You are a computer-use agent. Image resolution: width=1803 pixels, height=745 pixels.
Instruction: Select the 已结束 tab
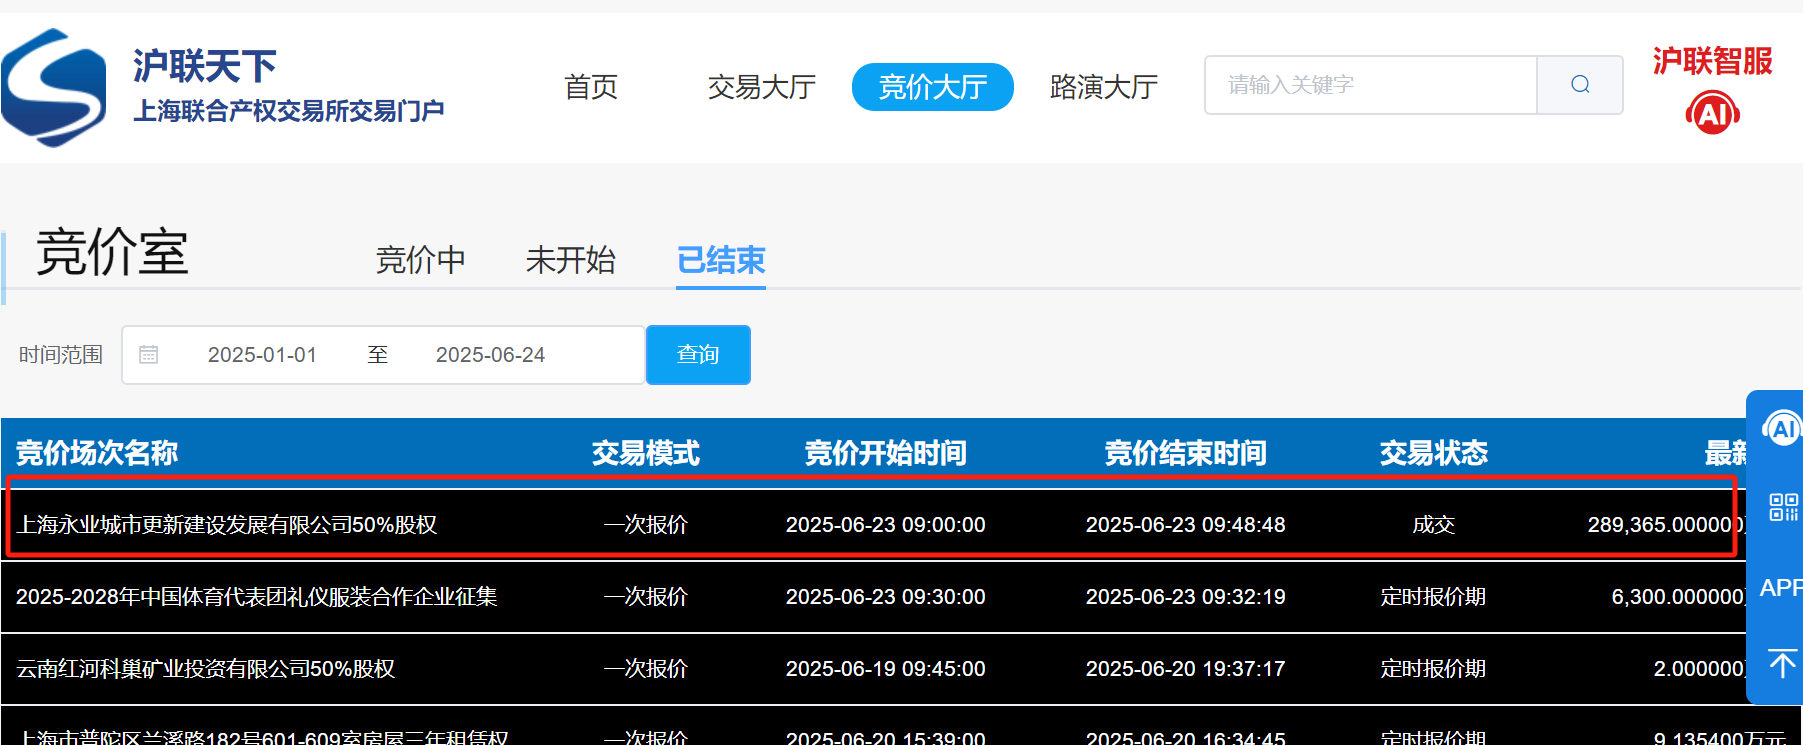(720, 260)
